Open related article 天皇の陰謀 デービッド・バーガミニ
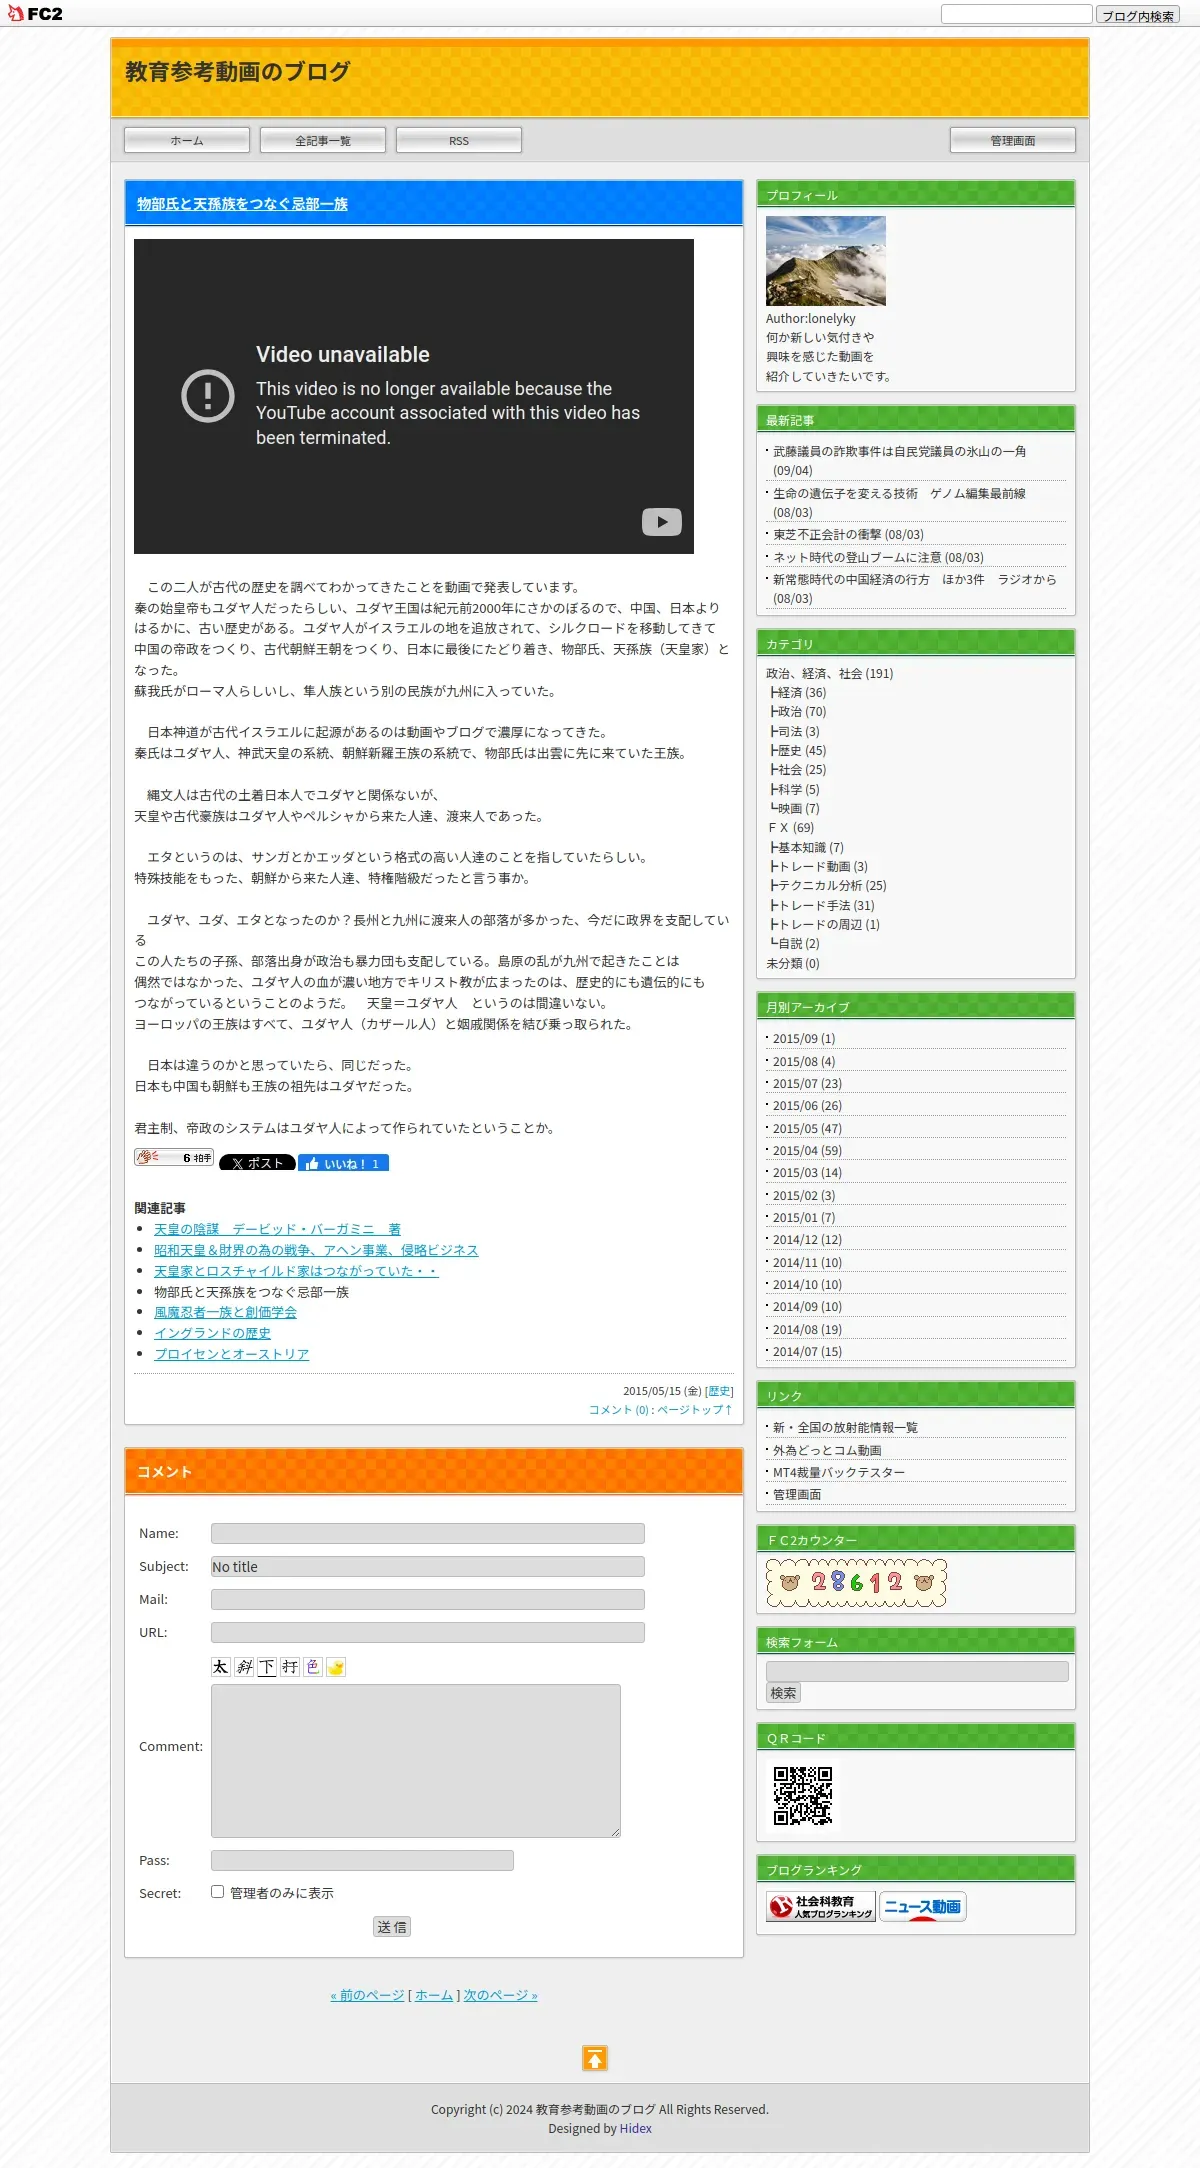 (x=277, y=1229)
